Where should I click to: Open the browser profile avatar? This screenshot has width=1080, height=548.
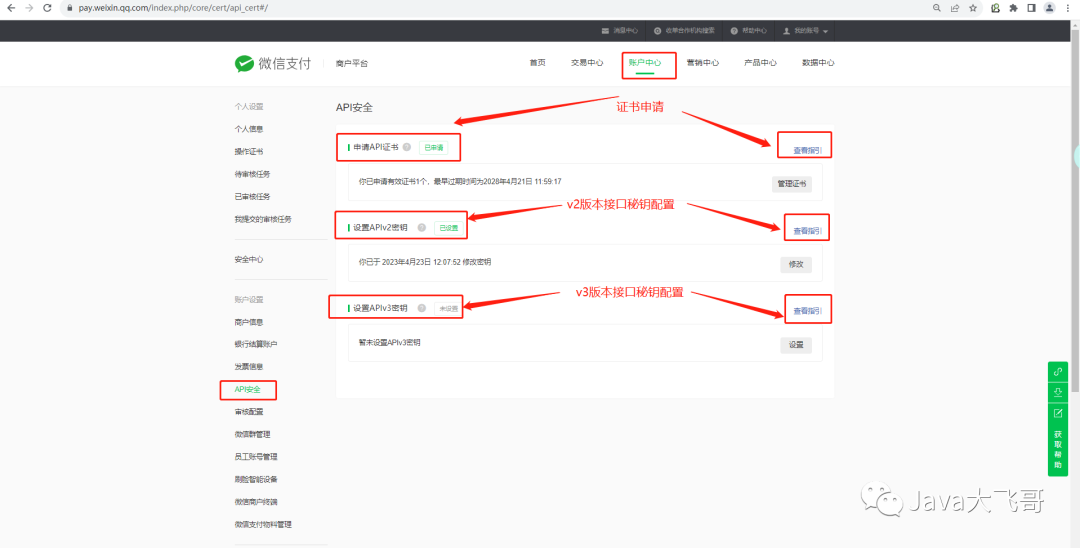point(1049,8)
